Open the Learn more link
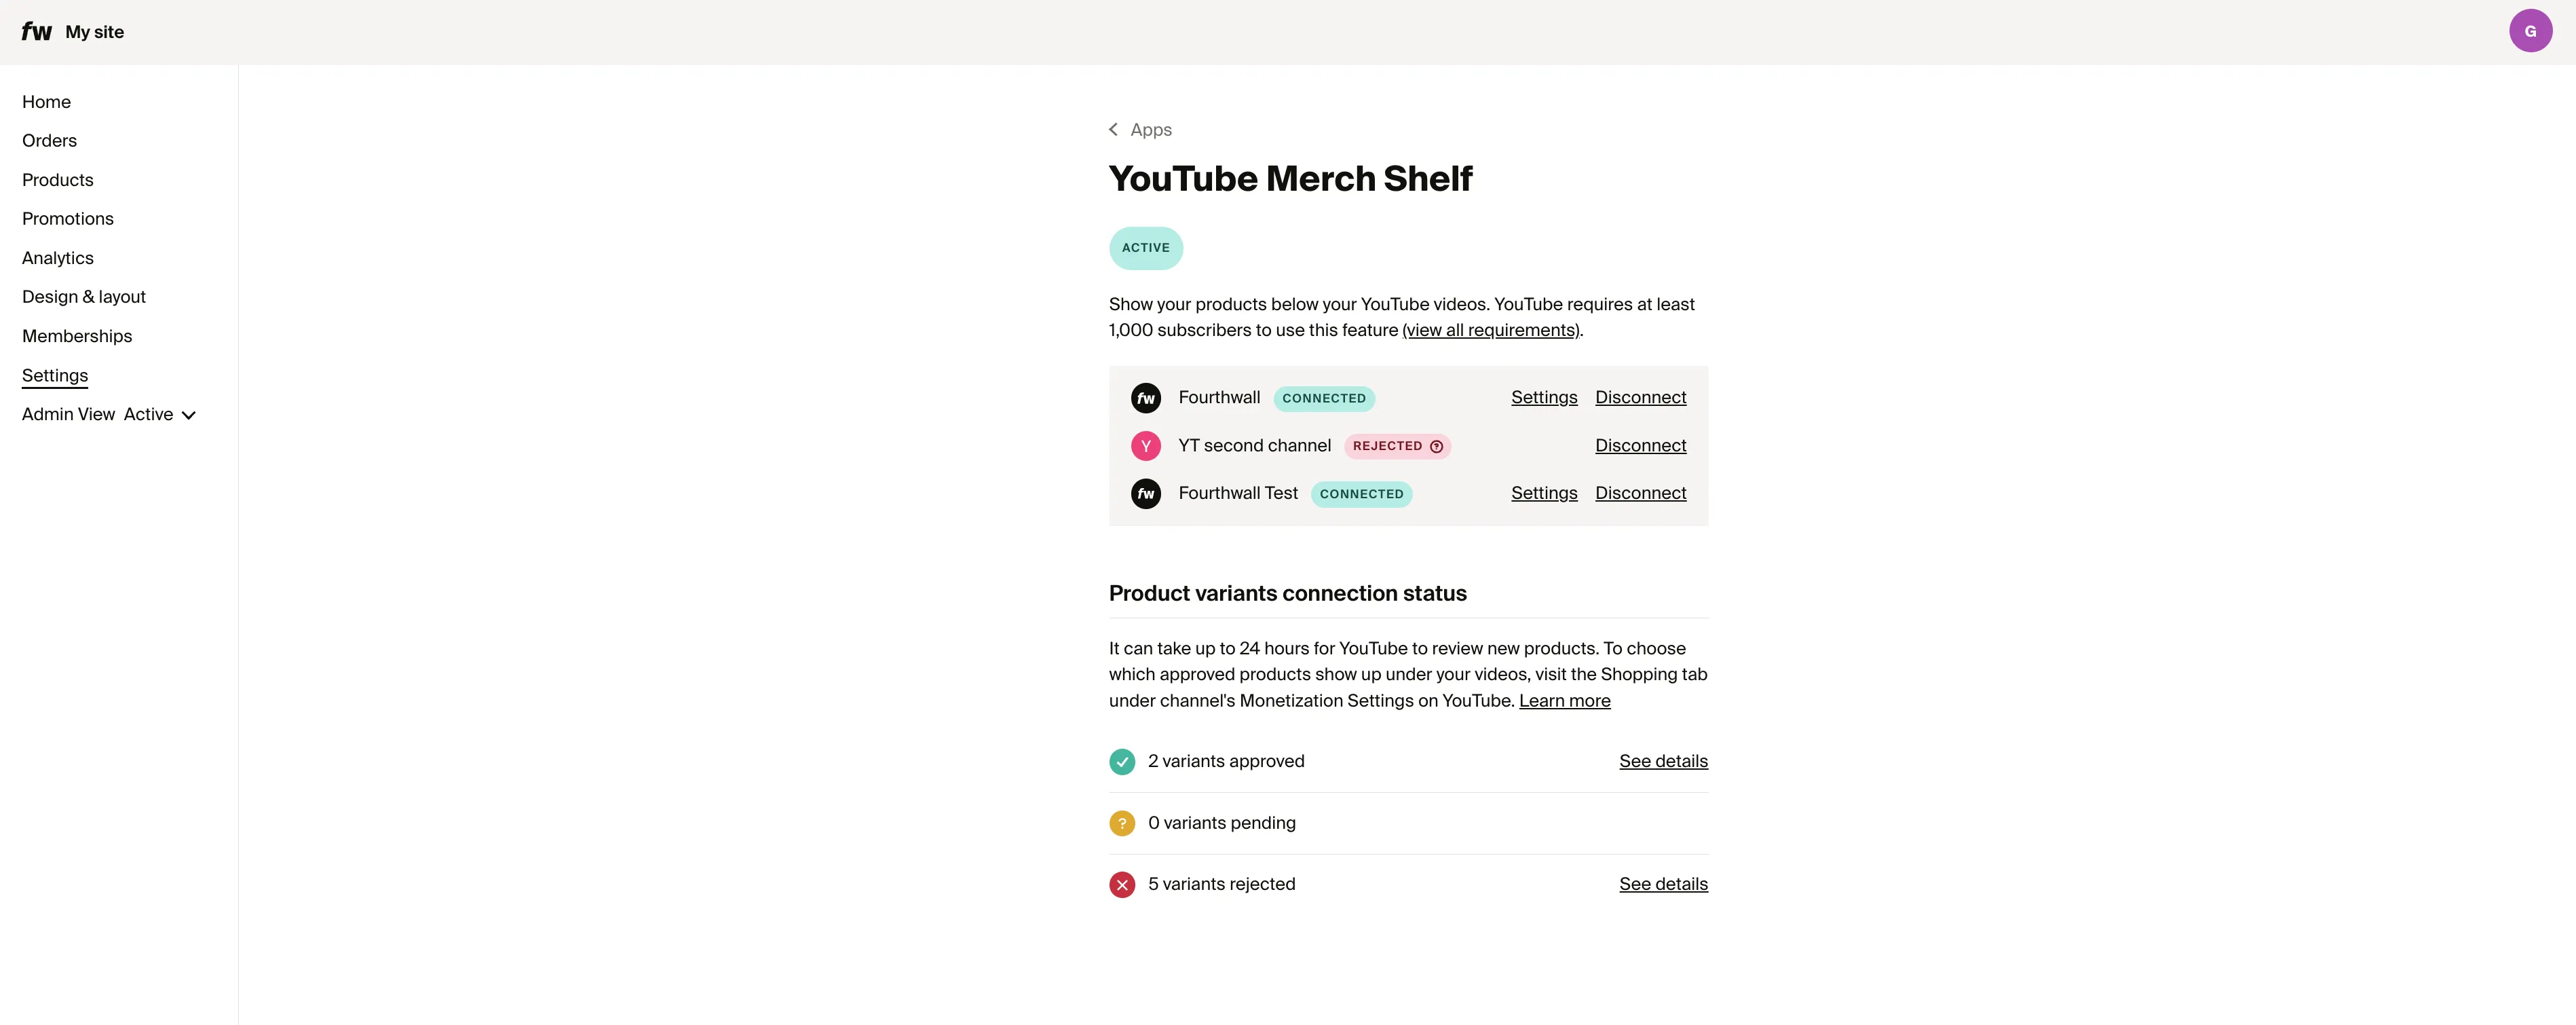The width and height of the screenshot is (2576, 1025). (1564, 700)
